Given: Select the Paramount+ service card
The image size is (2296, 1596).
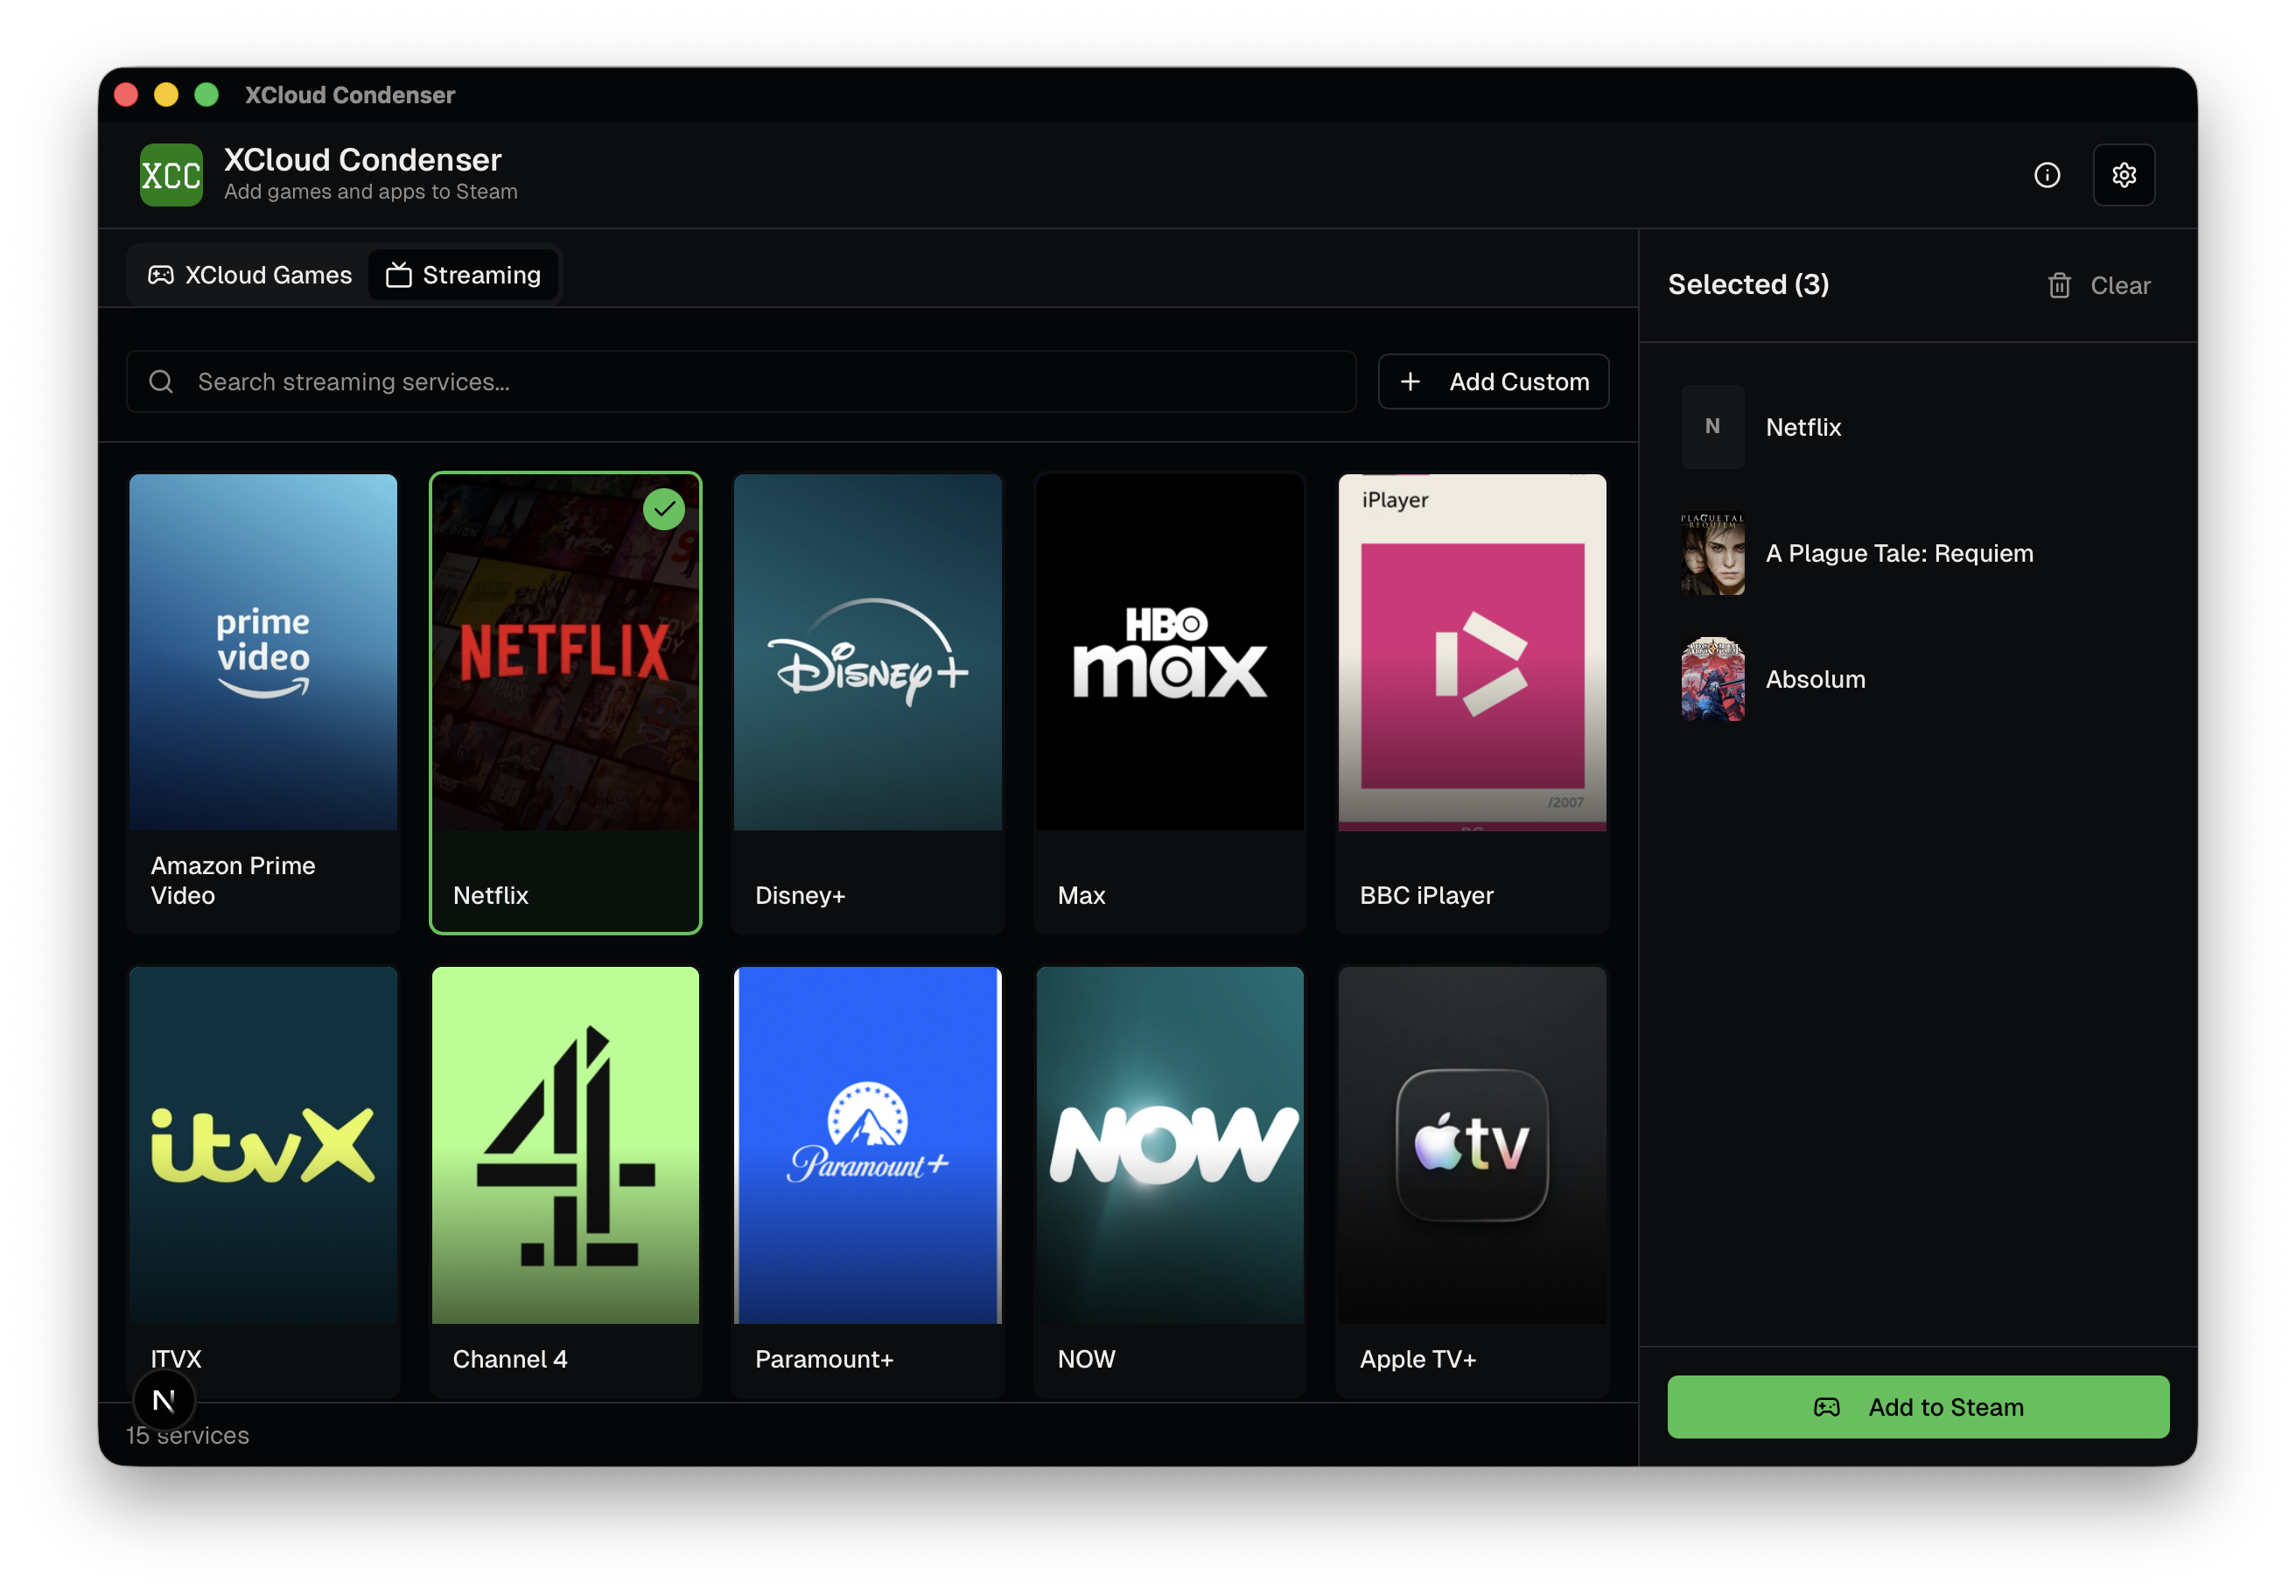Looking at the screenshot, I should coord(867,1181).
